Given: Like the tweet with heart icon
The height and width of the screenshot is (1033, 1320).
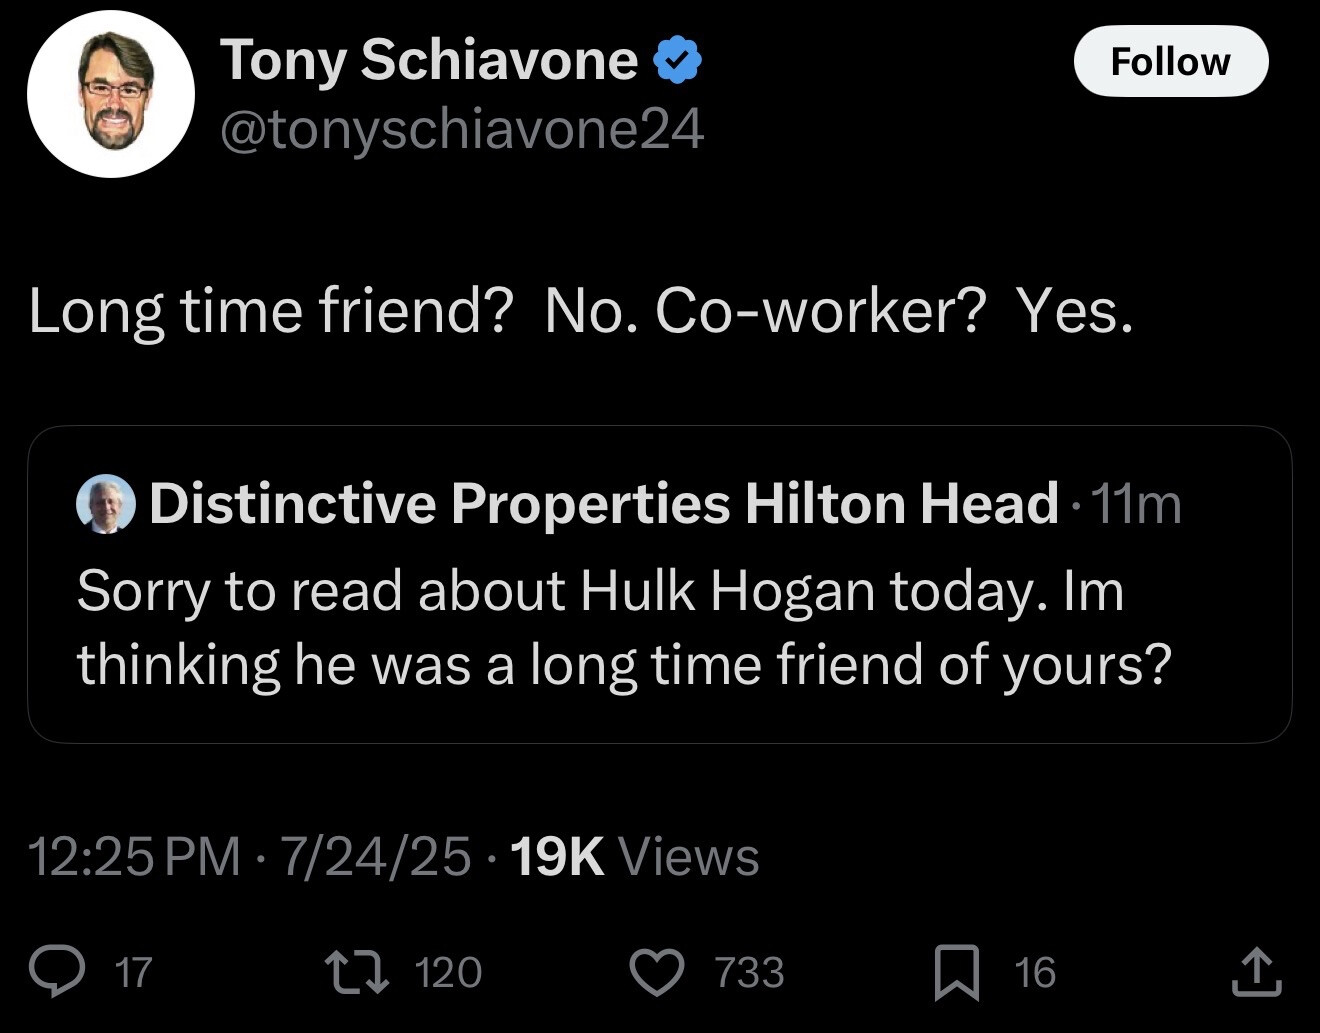Looking at the screenshot, I should click(657, 972).
